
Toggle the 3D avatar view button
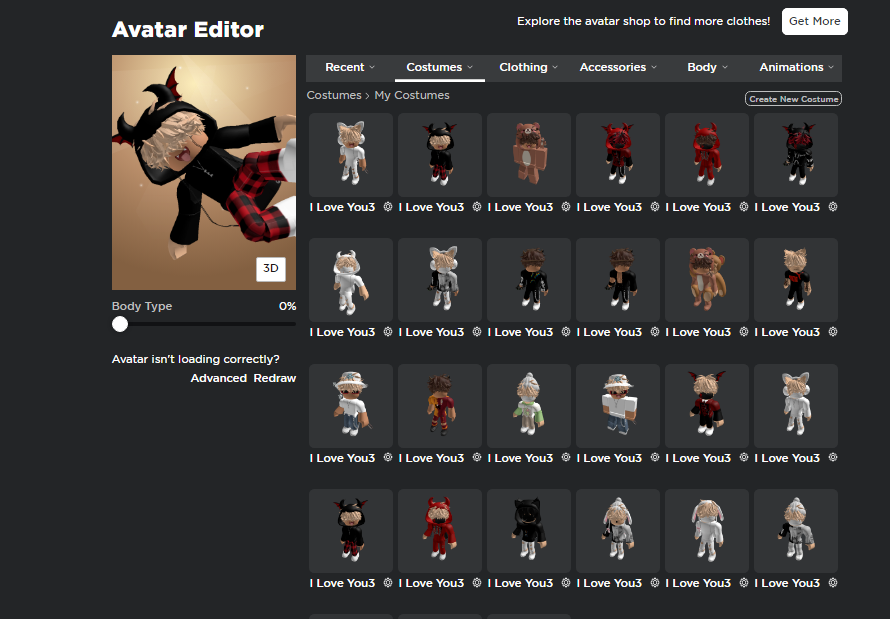coord(271,269)
